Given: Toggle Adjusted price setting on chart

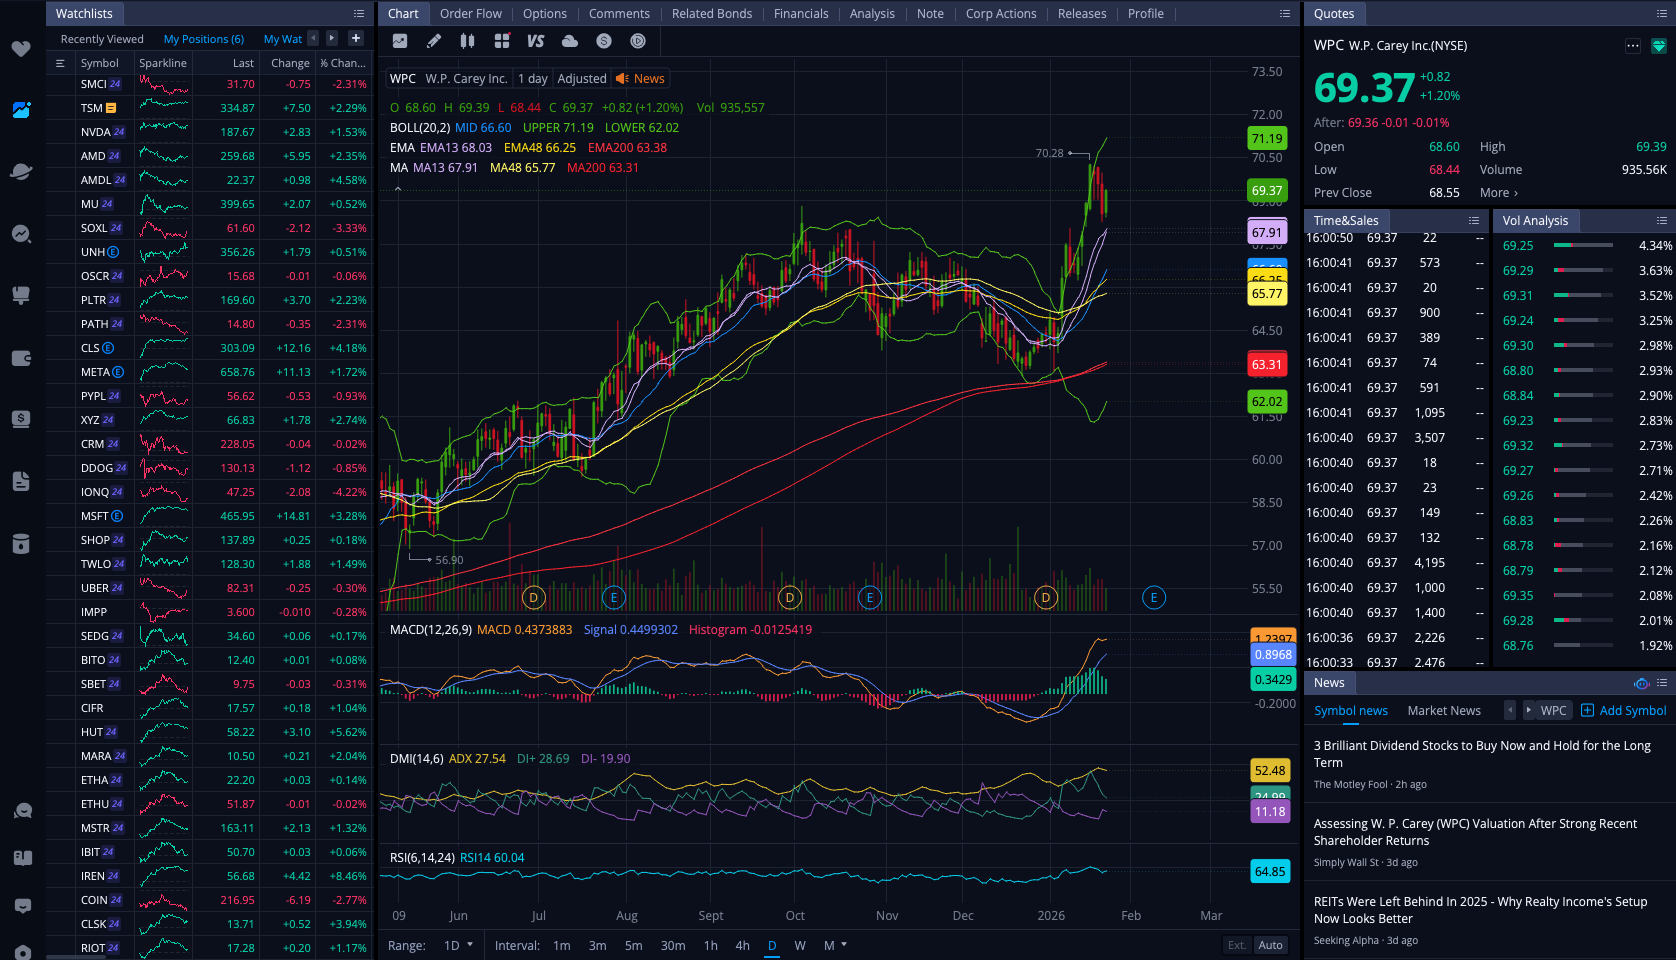Looking at the screenshot, I should (x=582, y=79).
